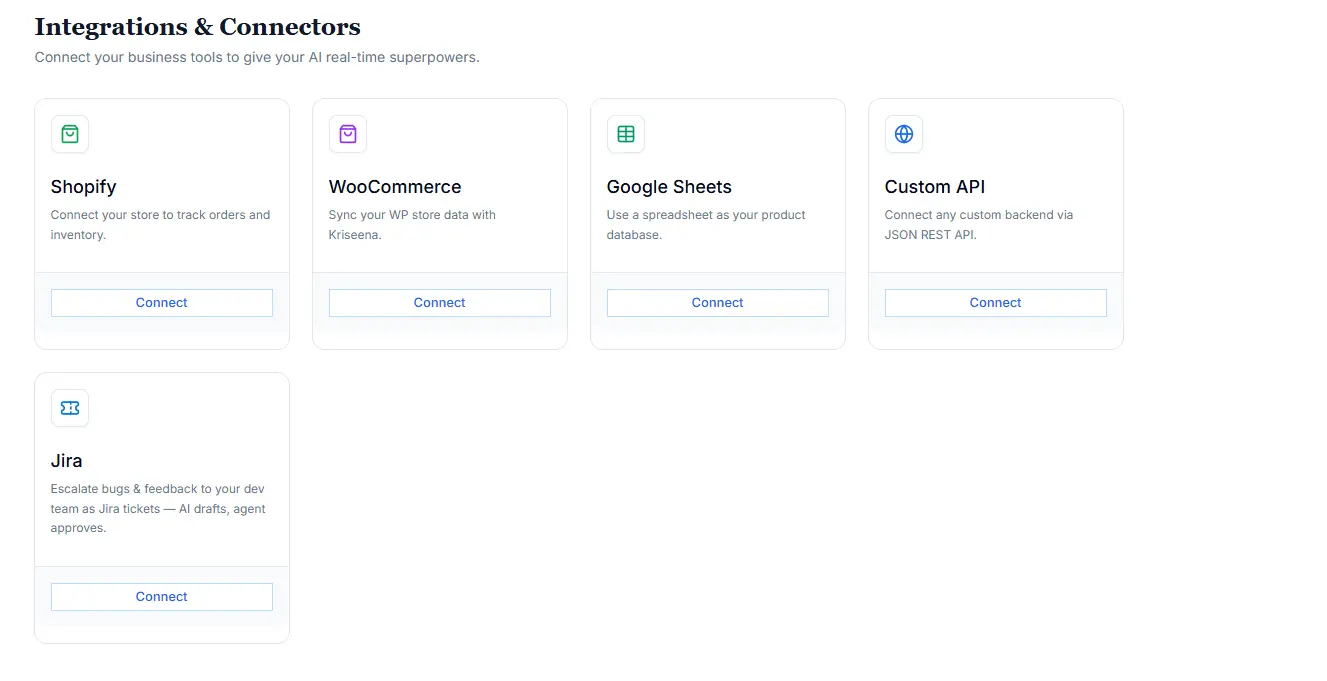This screenshot has width=1327, height=681.
Task: Click the WooCommerce purple bag icon
Action: coord(348,134)
